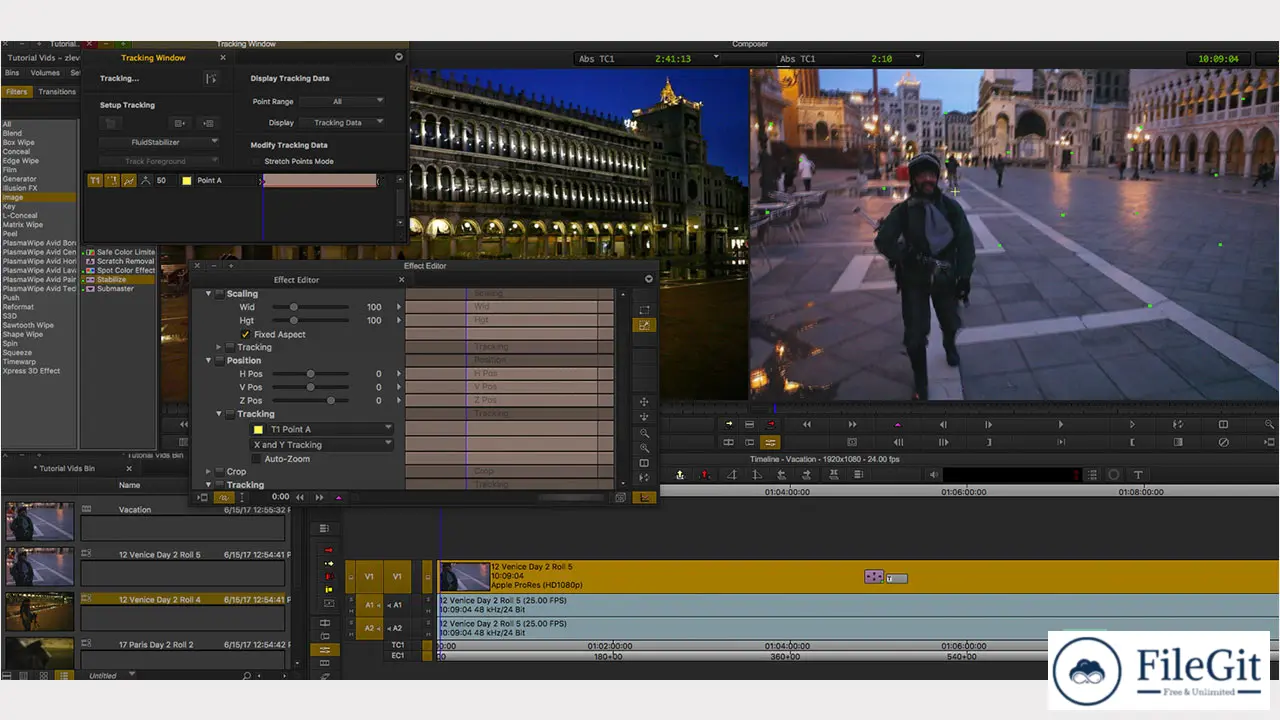The height and width of the screenshot is (720, 1280).
Task: Click the Play button under Composer monitor
Action: (1061, 425)
